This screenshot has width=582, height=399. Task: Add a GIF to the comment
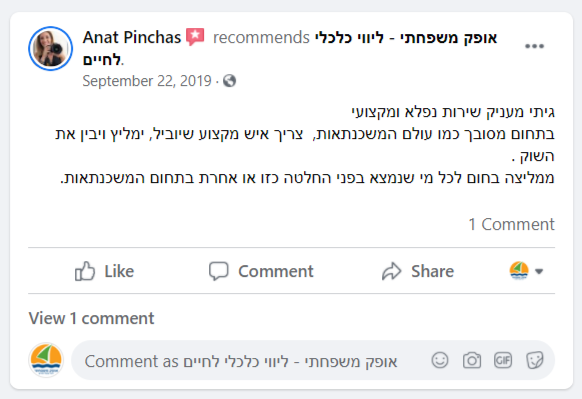pyautogui.click(x=503, y=360)
